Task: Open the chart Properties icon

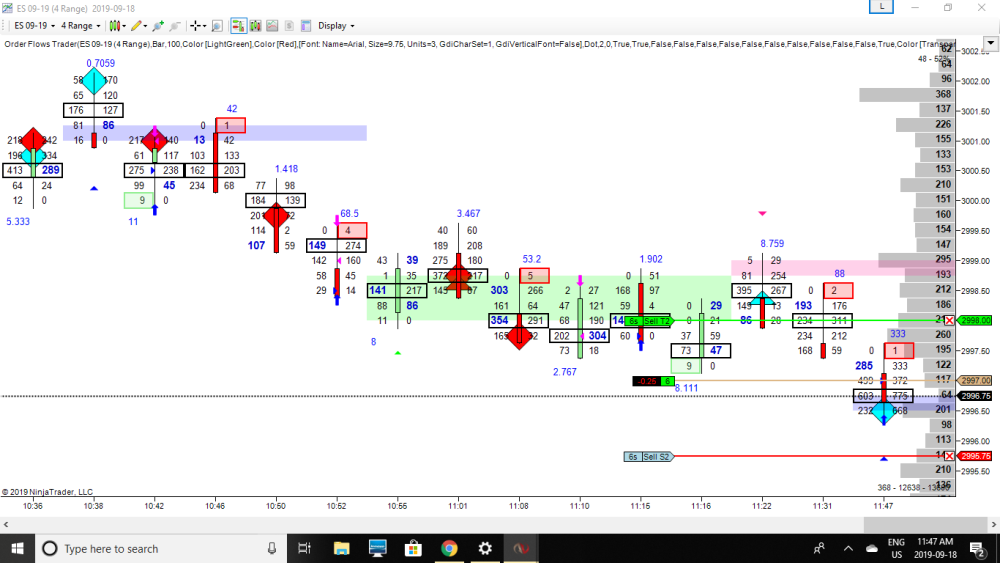Action: click(x=307, y=25)
